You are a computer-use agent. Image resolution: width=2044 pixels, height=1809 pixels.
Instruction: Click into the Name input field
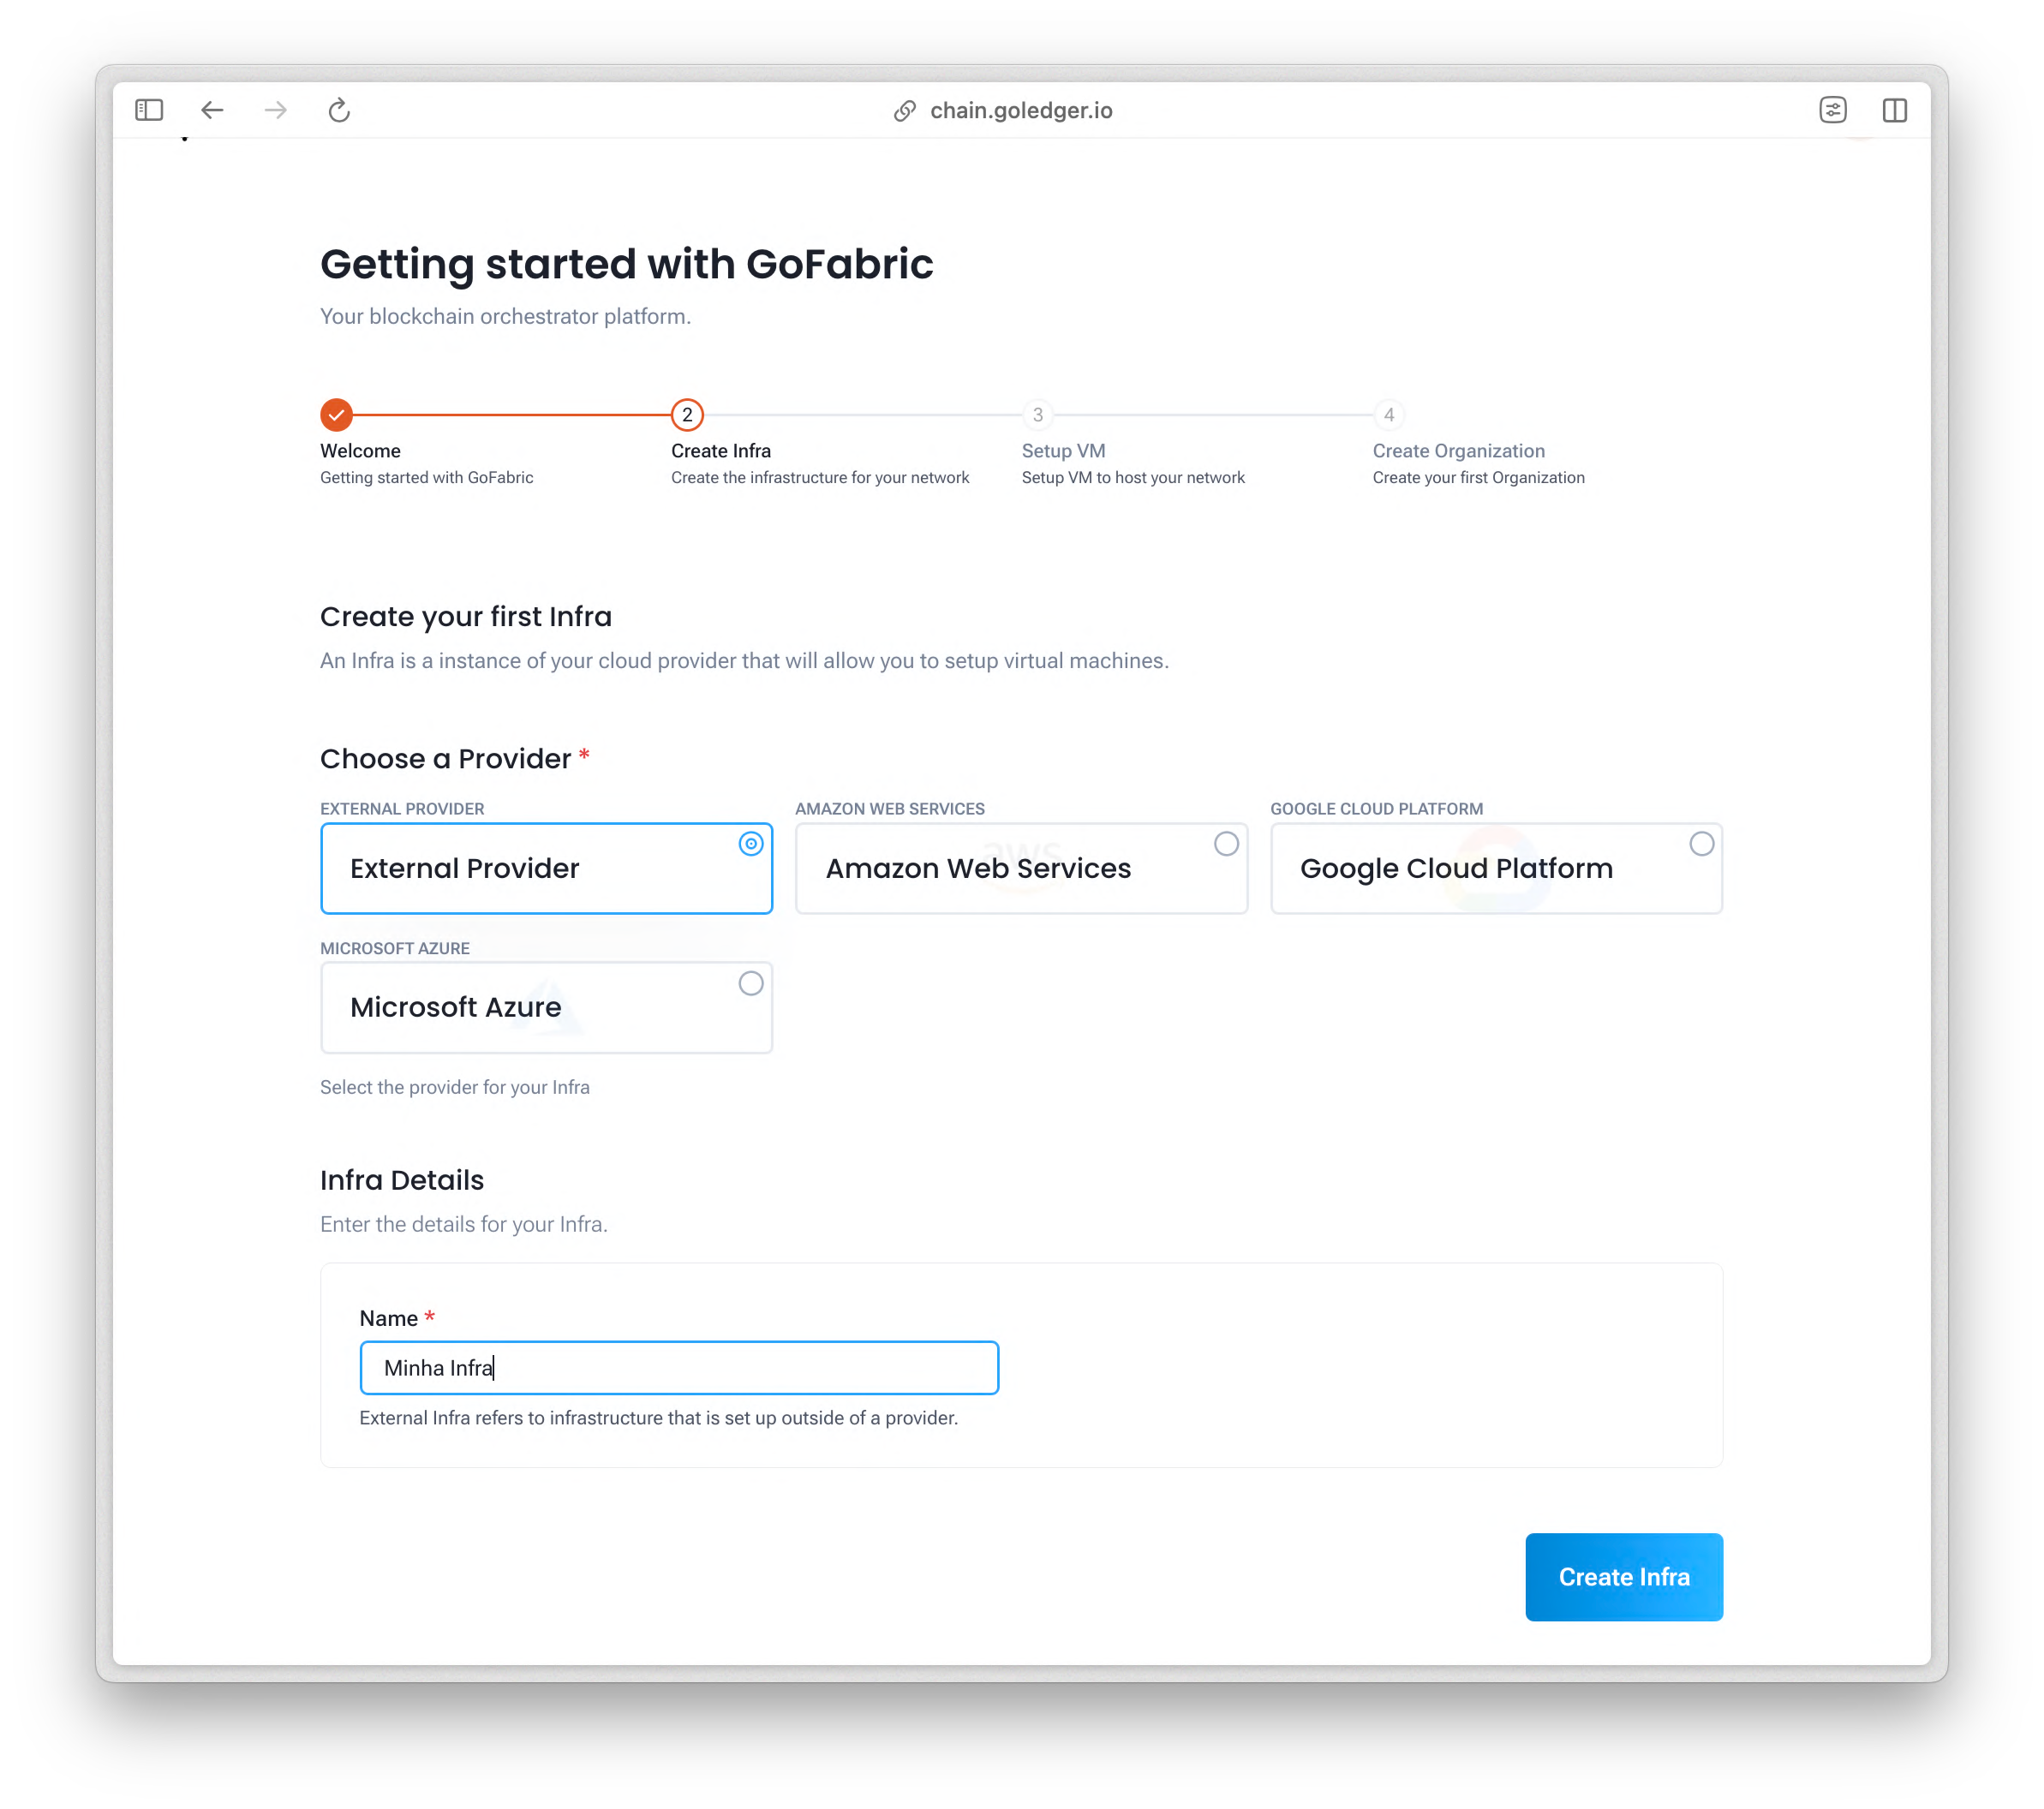(679, 1367)
